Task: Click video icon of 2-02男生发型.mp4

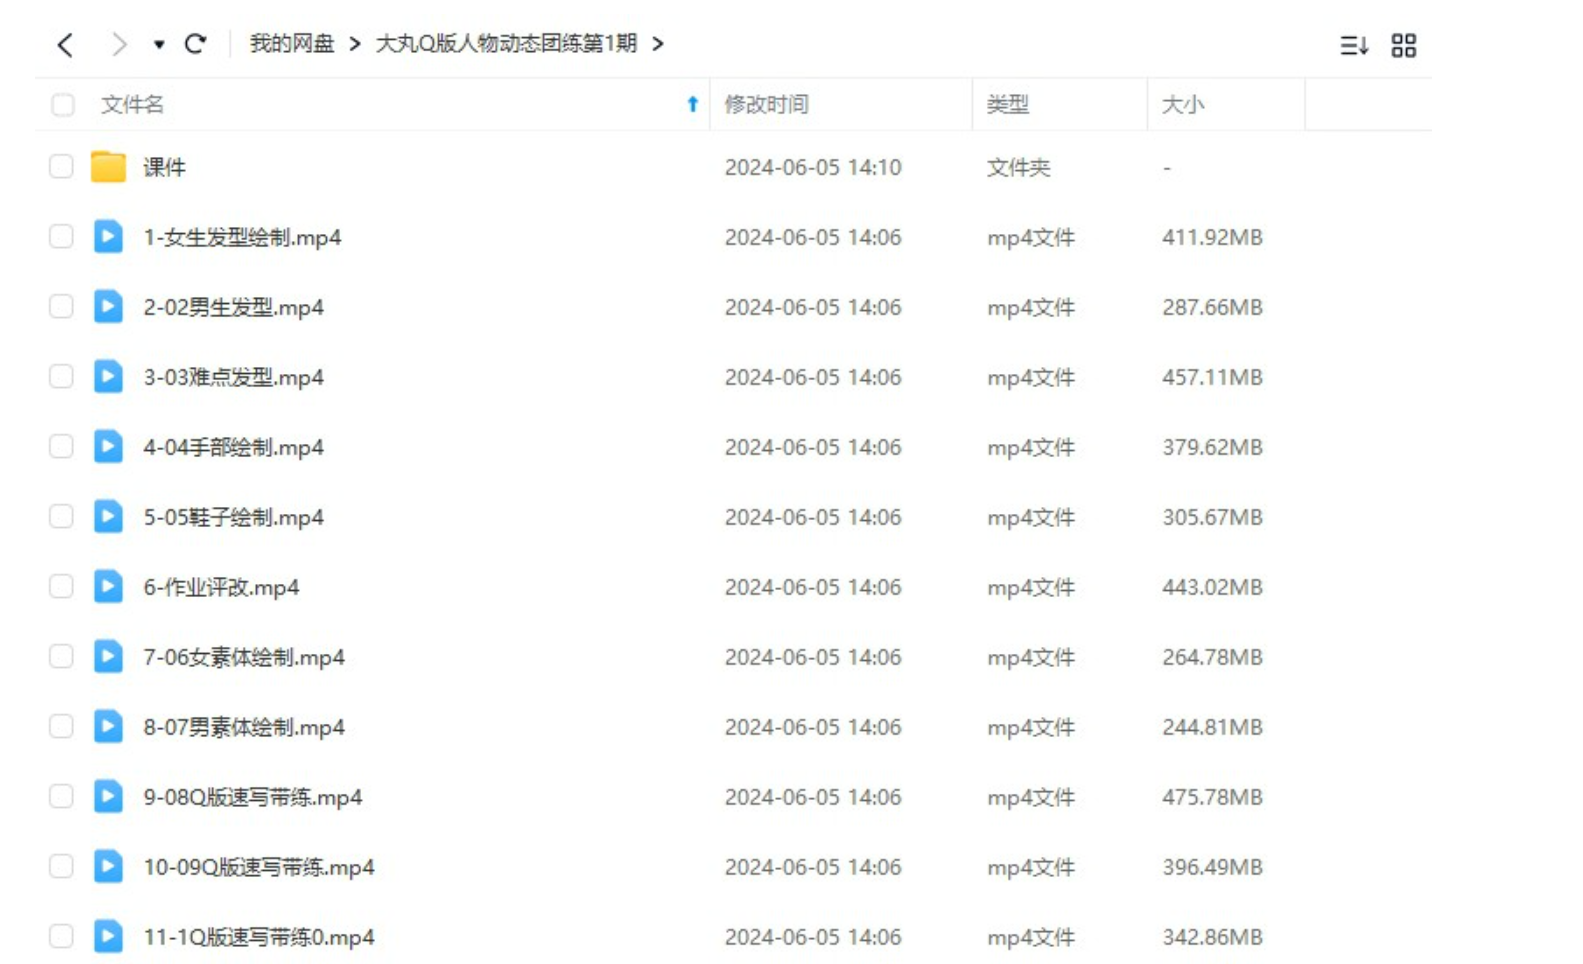Action: [108, 306]
